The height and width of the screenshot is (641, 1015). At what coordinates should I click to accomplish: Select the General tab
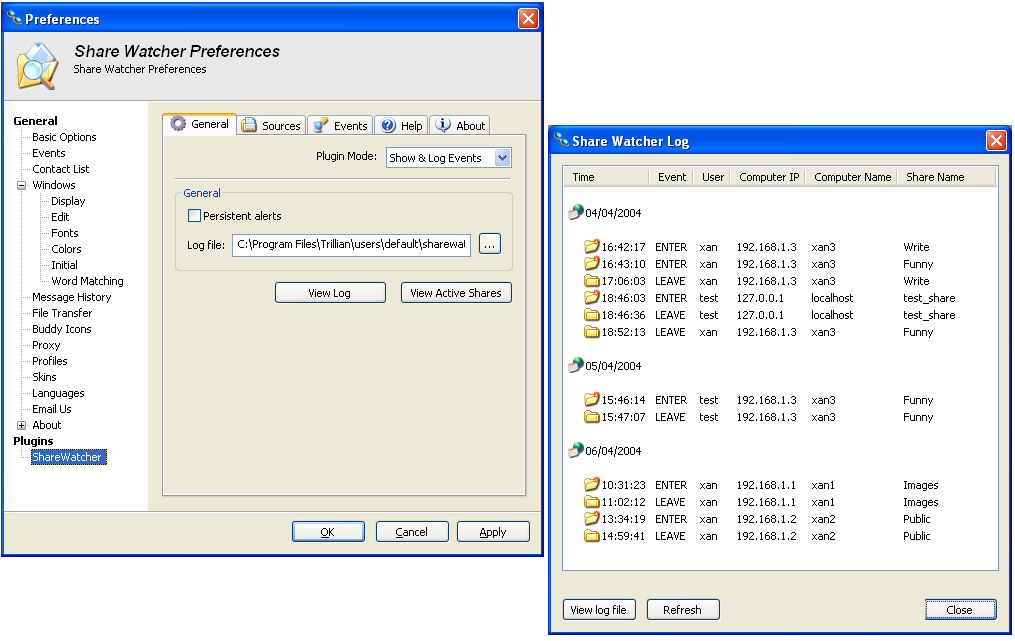(200, 124)
